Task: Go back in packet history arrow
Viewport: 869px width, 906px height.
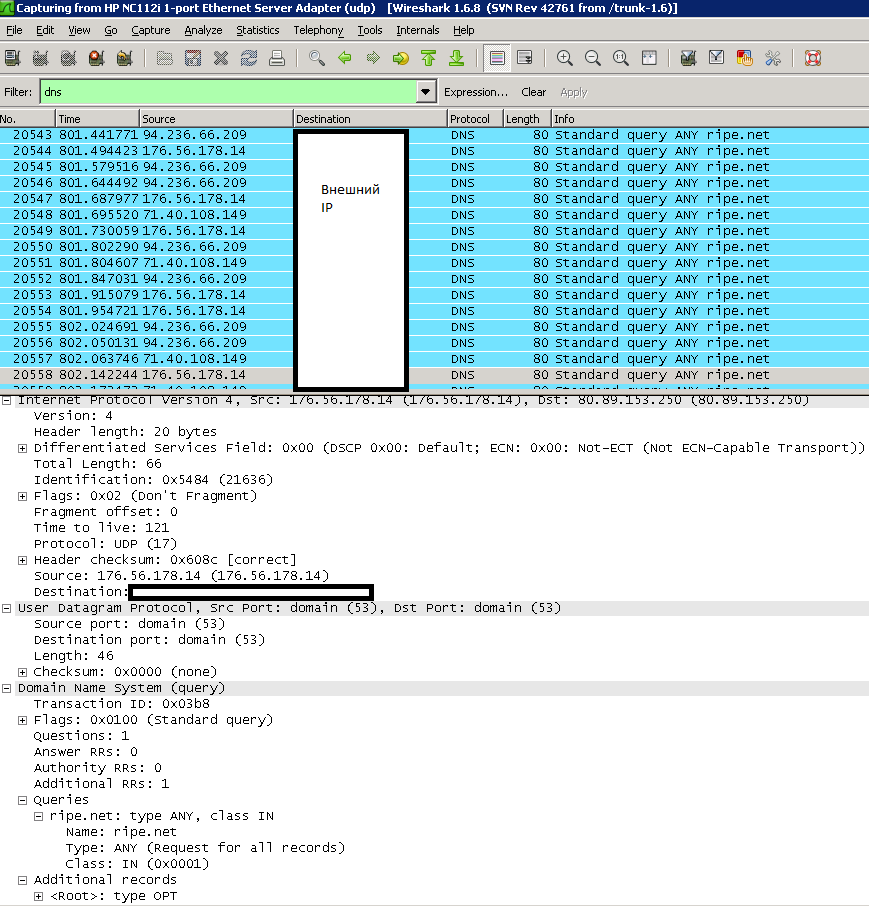Action: tap(345, 58)
